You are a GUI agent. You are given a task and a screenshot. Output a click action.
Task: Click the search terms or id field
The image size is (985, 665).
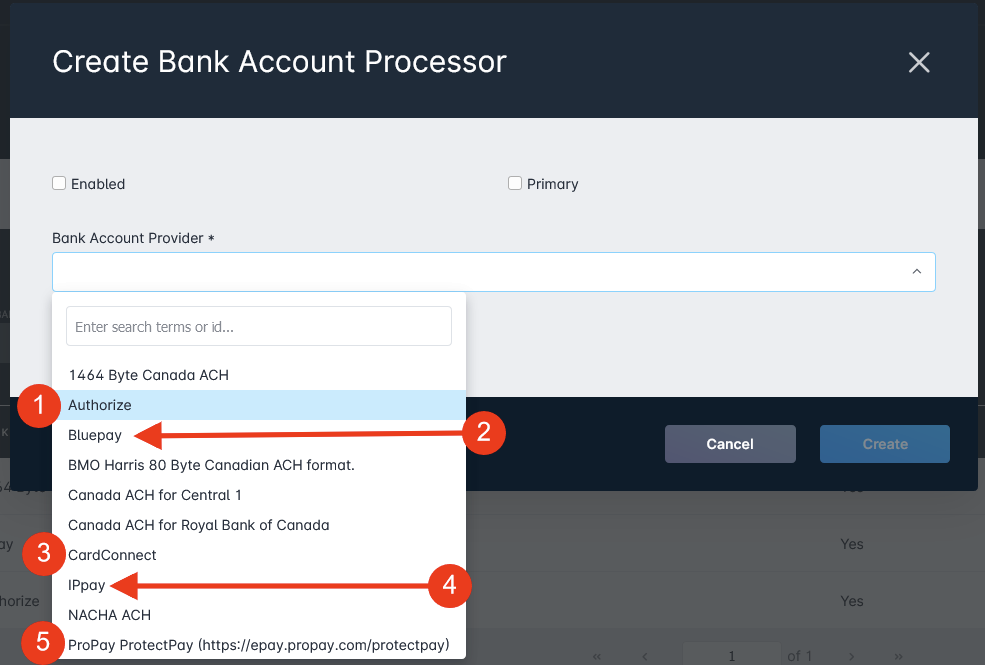(x=259, y=326)
